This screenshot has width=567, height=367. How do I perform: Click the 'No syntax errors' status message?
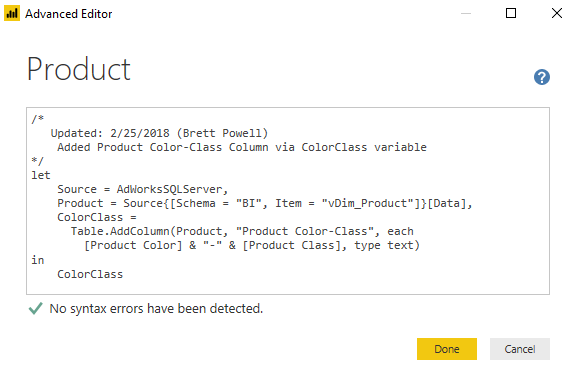coord(156,308)
